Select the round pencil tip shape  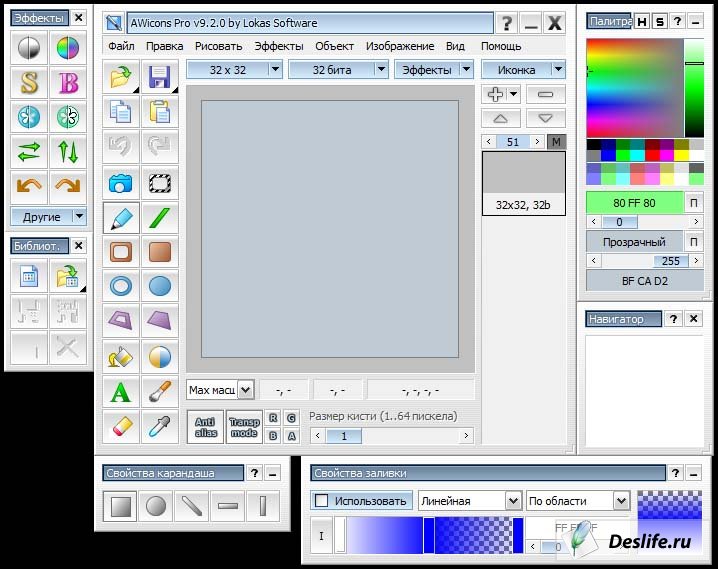(x=156, y=506)
